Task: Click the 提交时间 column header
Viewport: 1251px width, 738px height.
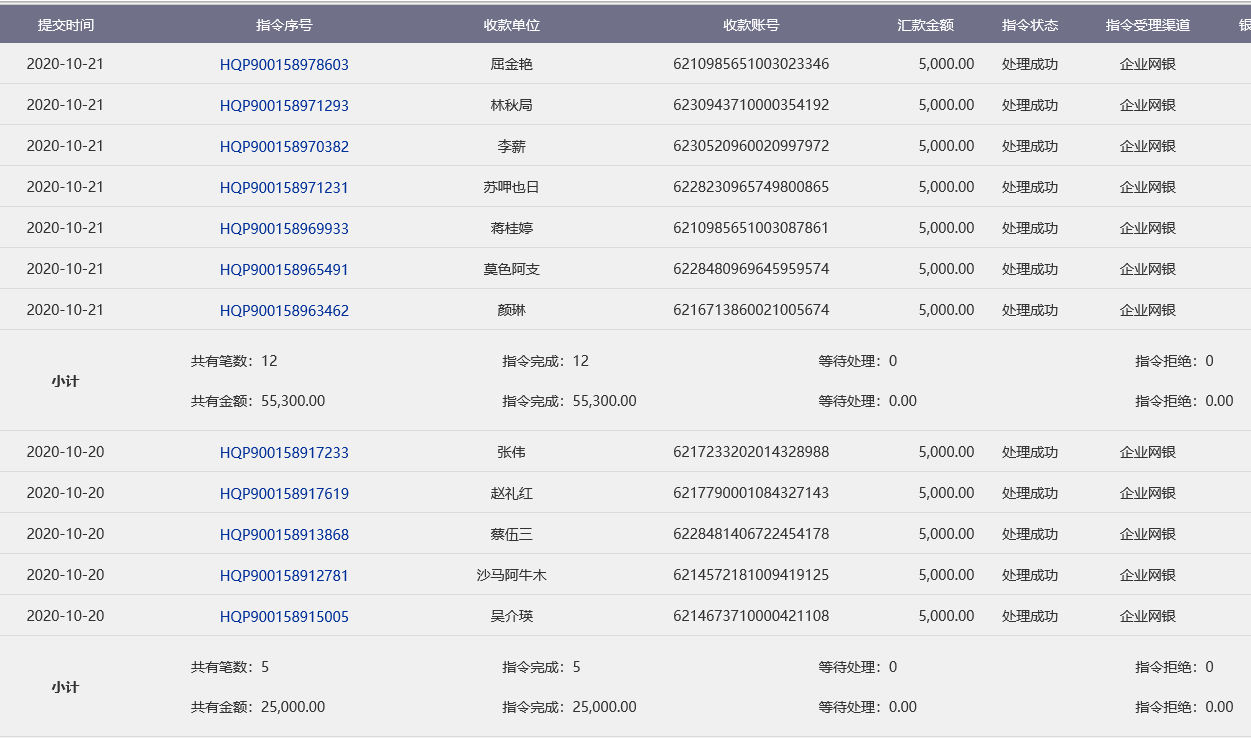Action: tap(65, 25)
